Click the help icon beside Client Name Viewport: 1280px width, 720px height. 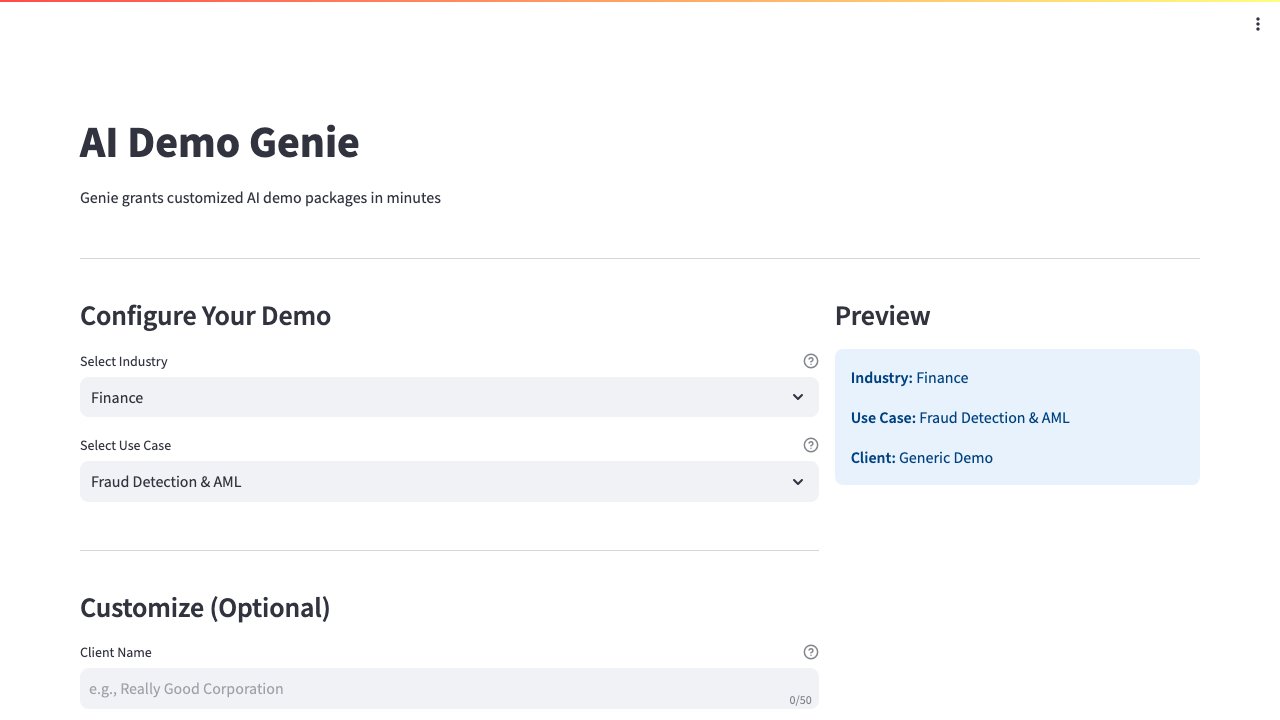point(811,652)
